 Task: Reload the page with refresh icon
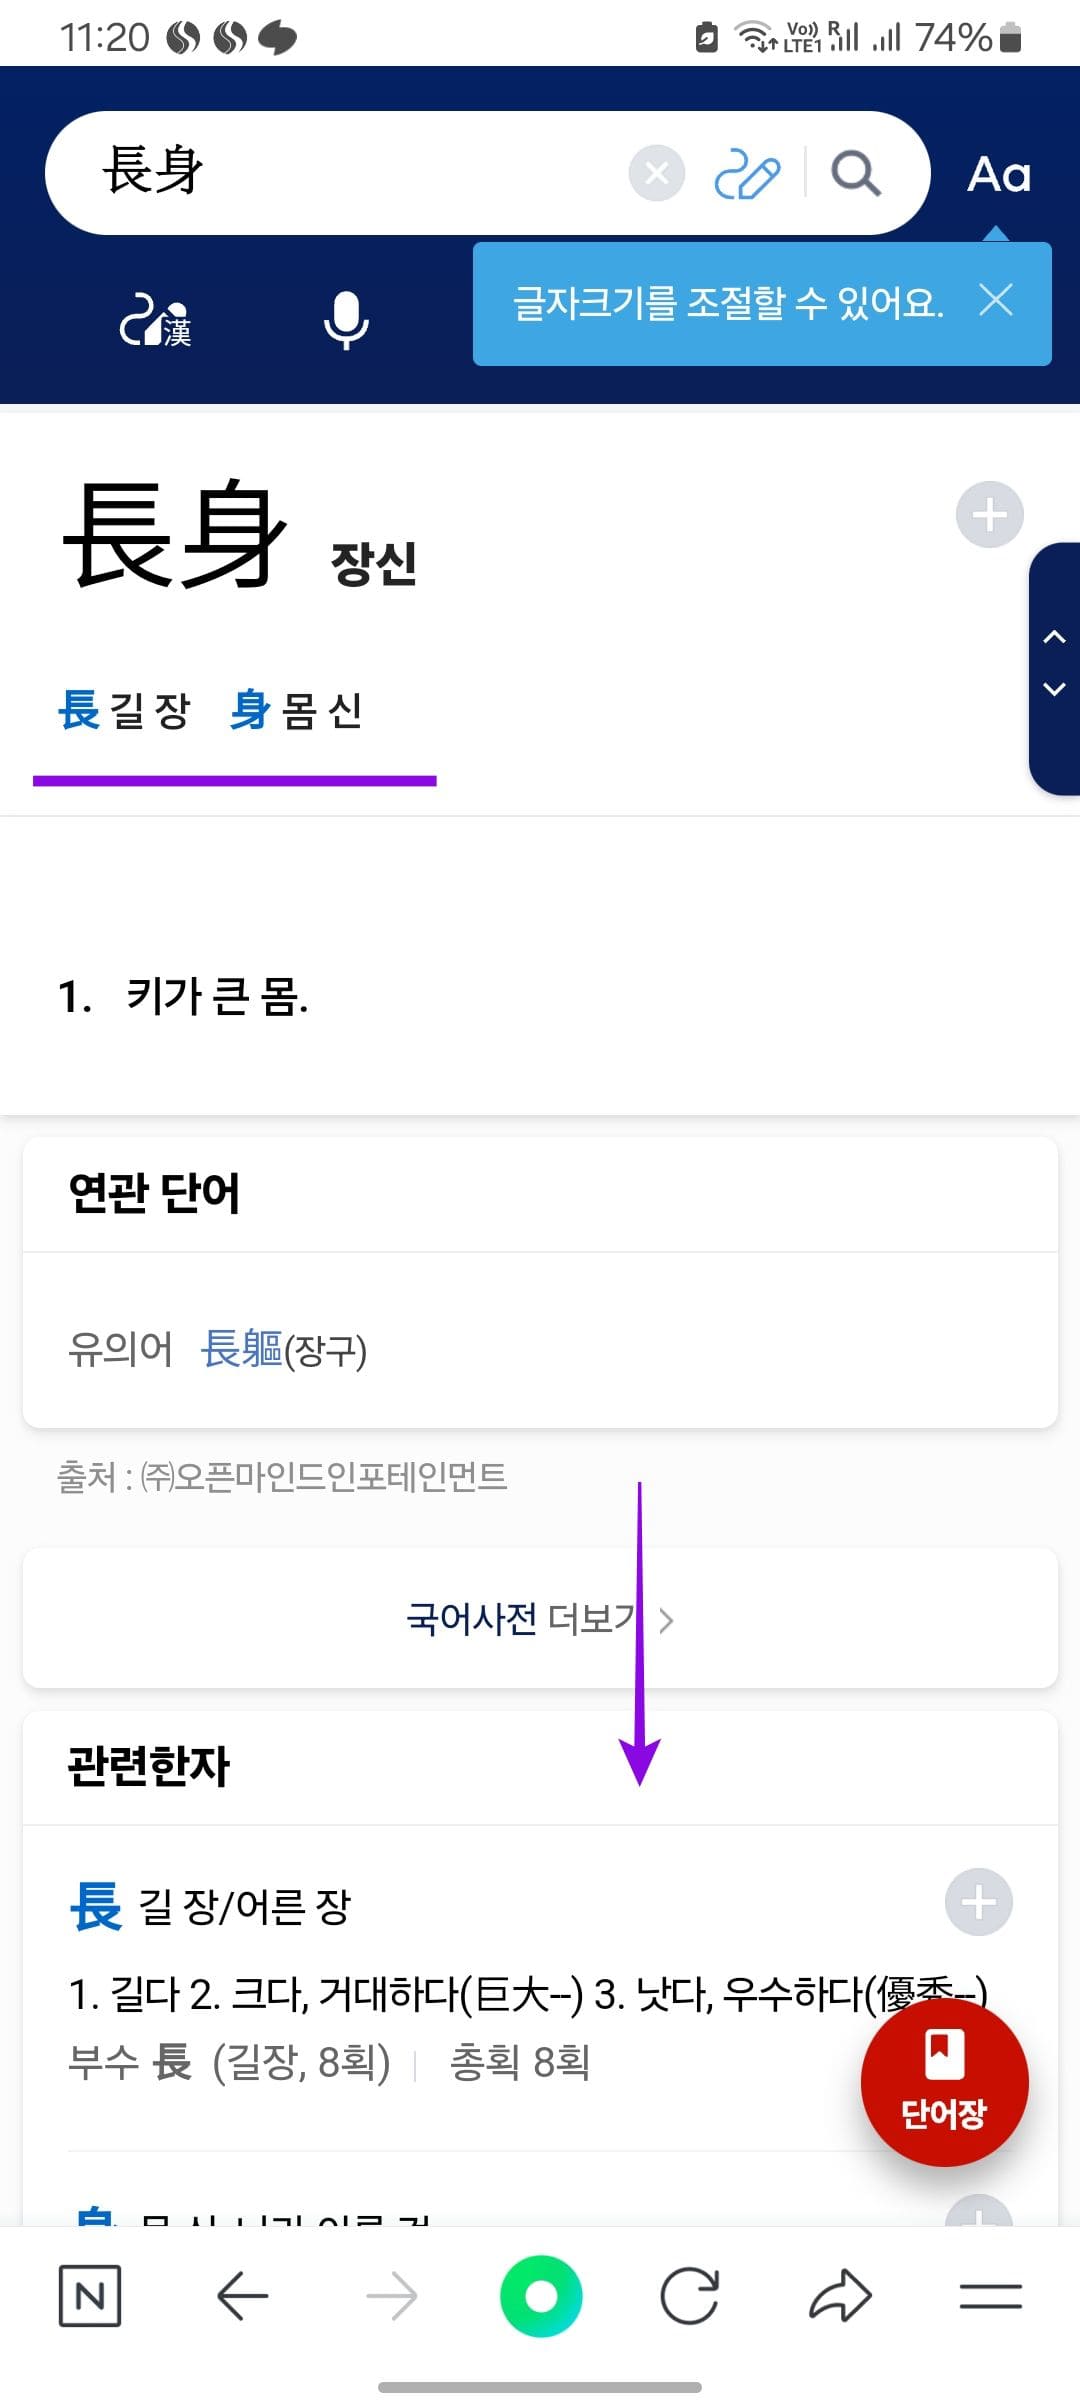coord(690,2296)
